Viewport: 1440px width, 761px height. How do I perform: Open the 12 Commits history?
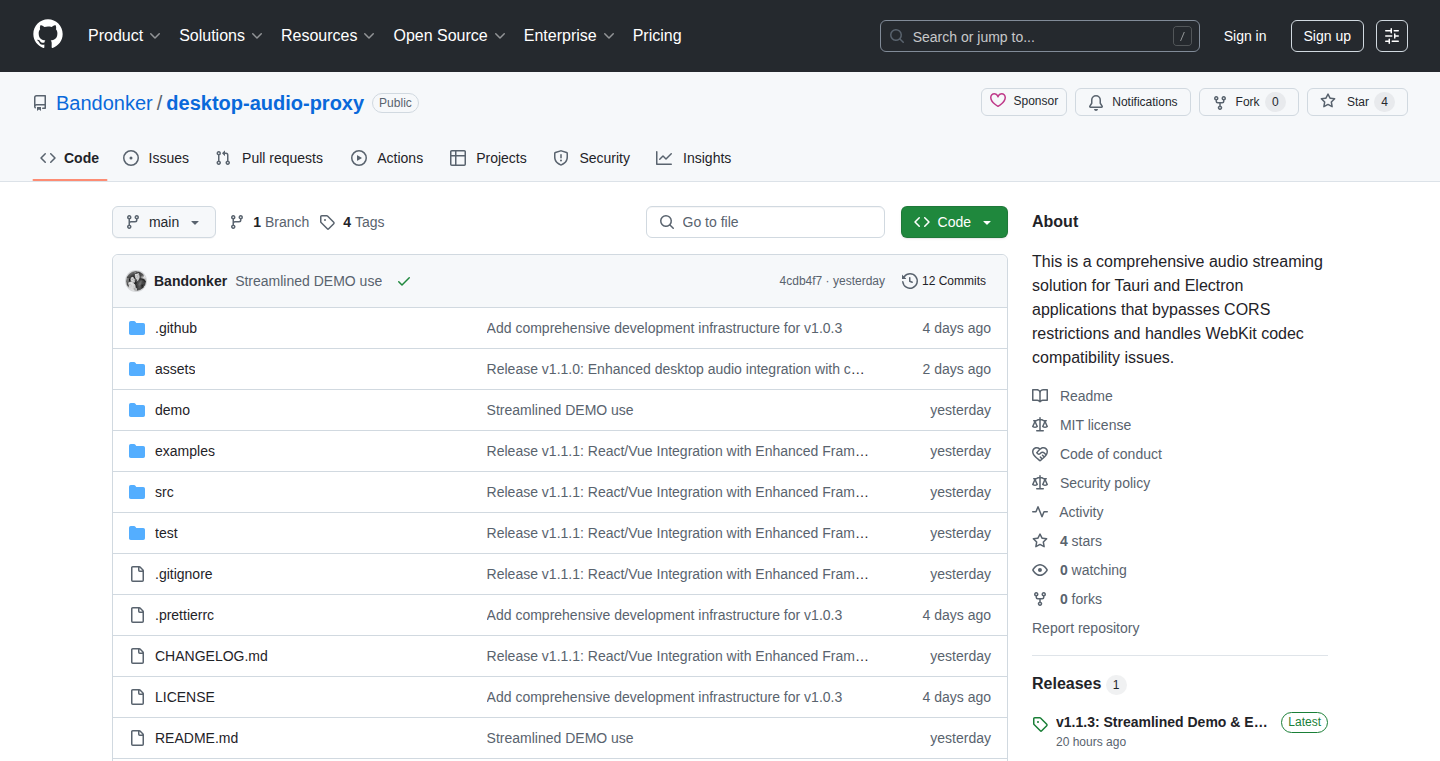pyautogui.click(x=944, y=281)
